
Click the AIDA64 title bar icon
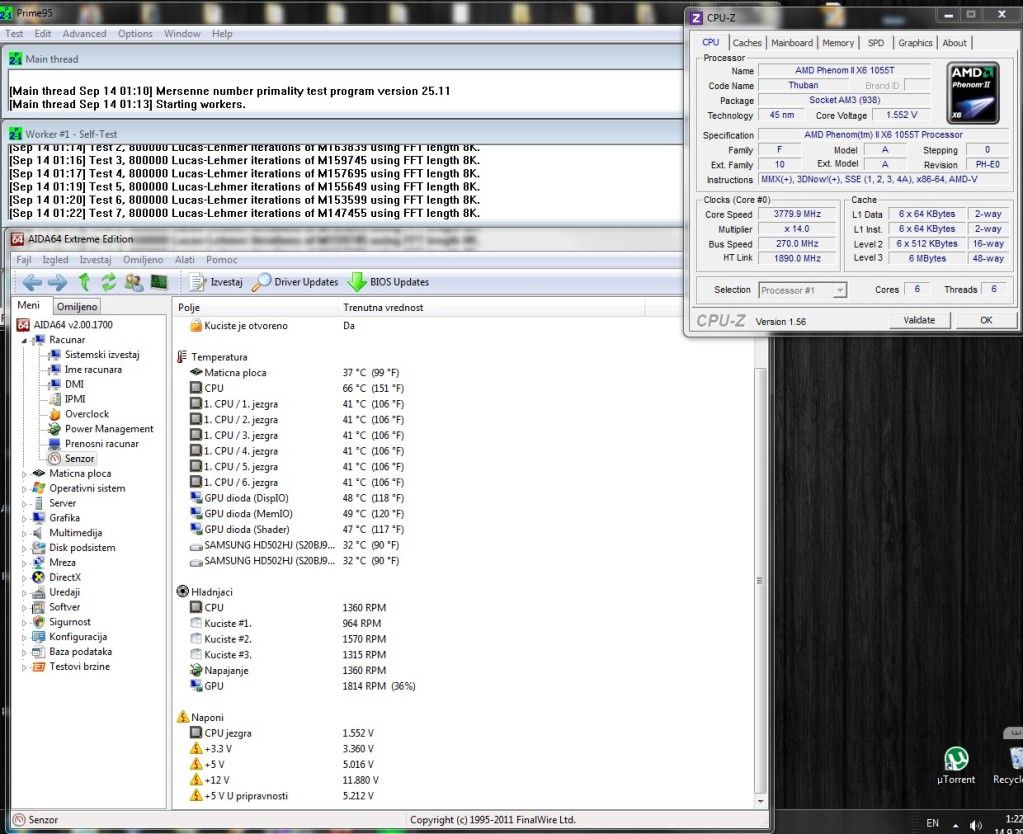(18, 239)
